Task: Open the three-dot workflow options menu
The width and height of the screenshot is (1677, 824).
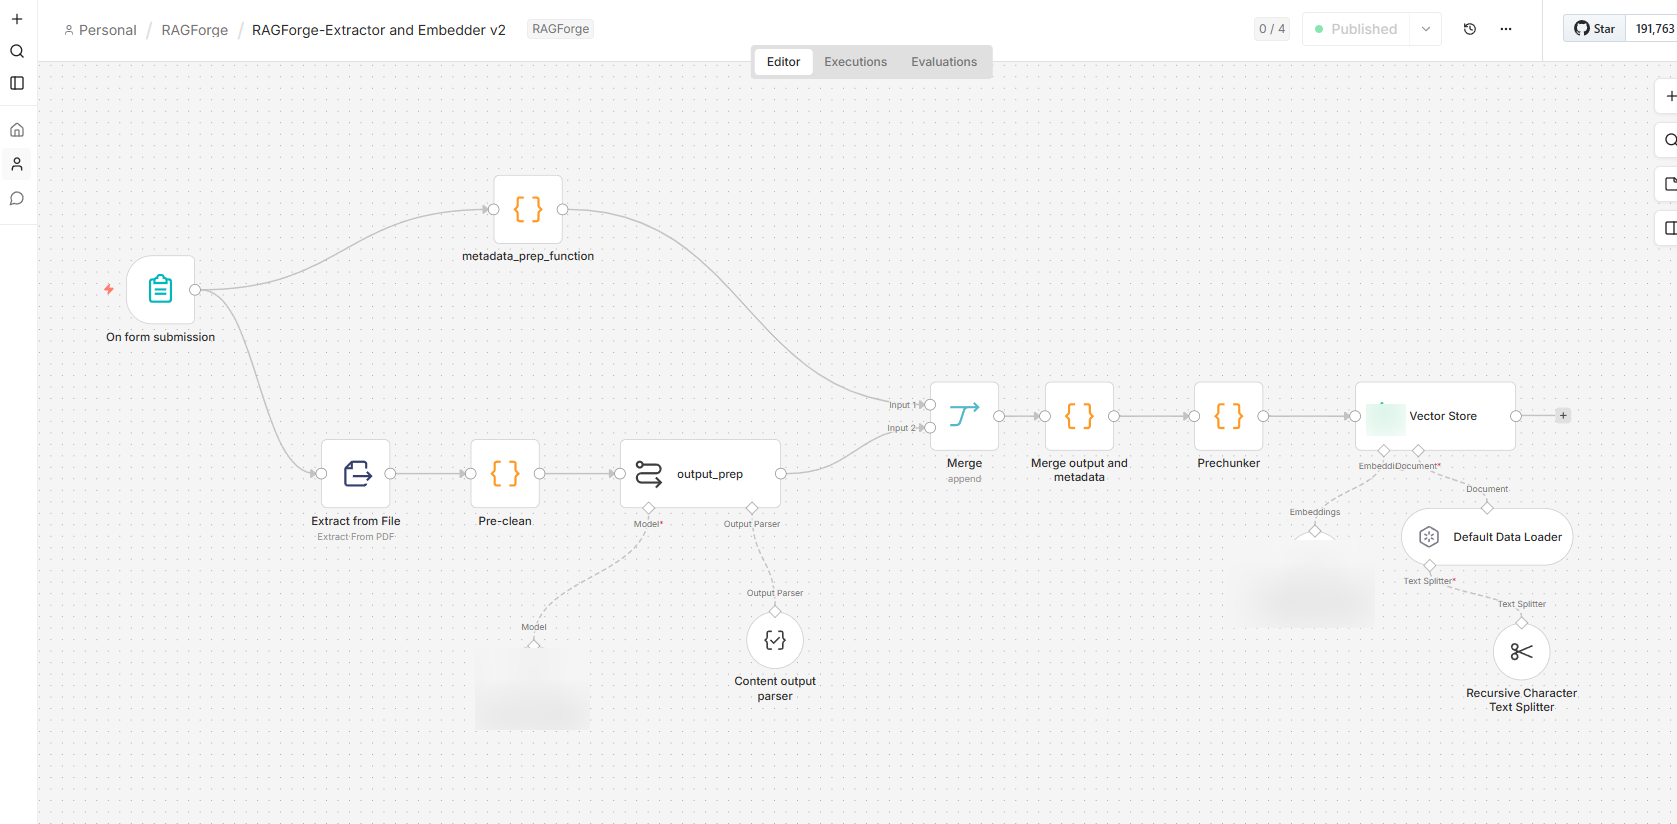Action: coord(1506,29)
